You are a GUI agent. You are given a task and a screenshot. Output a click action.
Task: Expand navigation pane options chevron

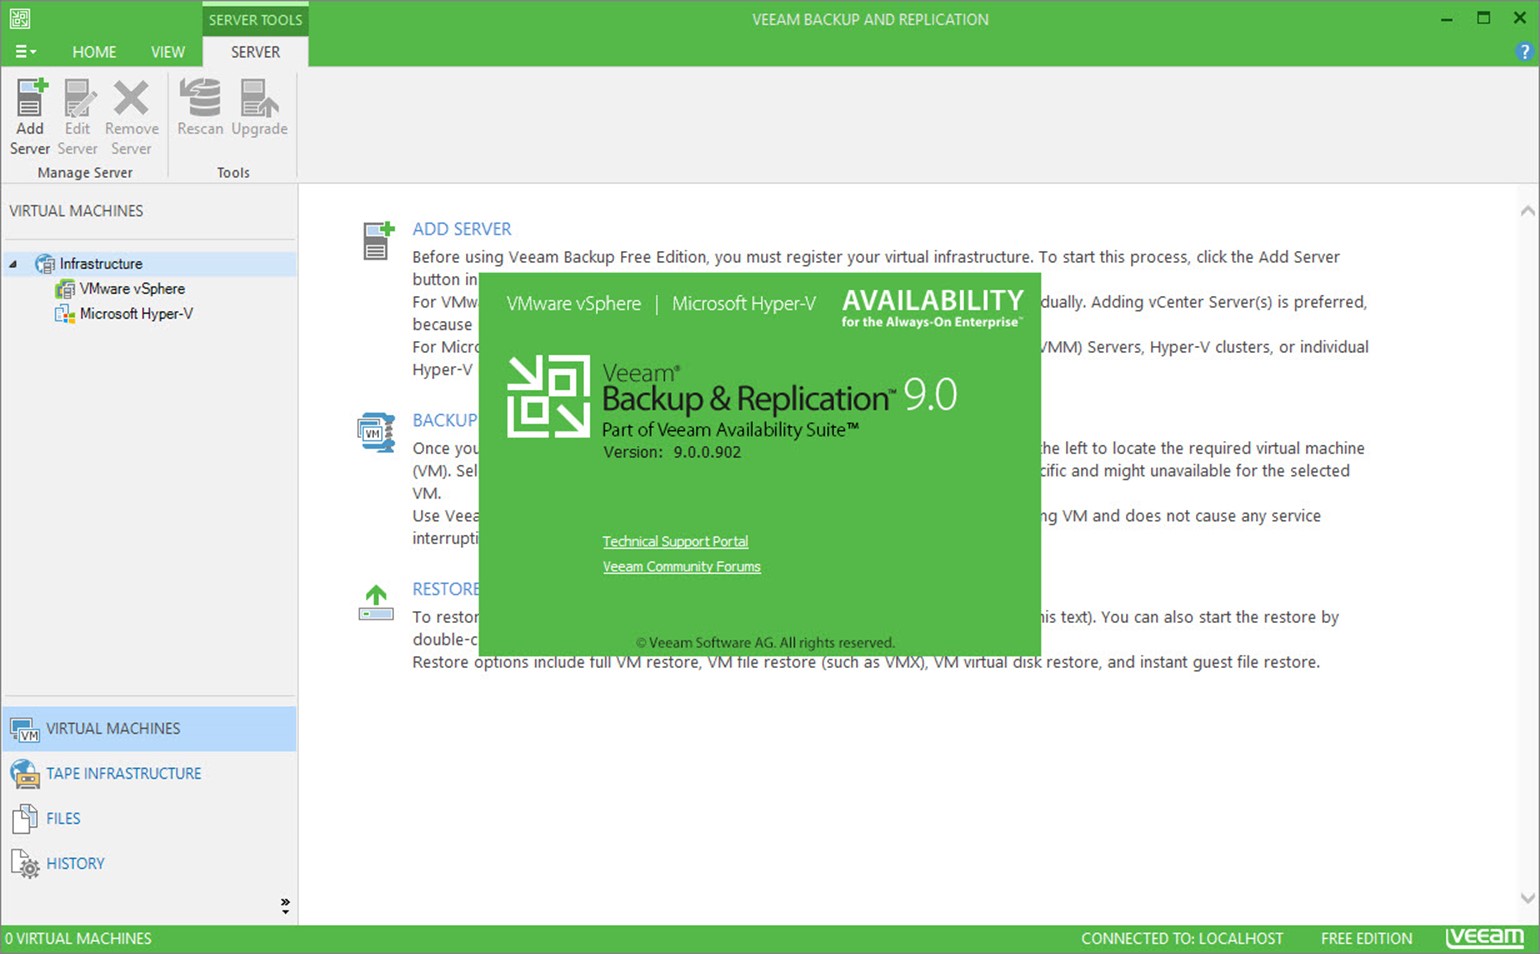point(285,906)
